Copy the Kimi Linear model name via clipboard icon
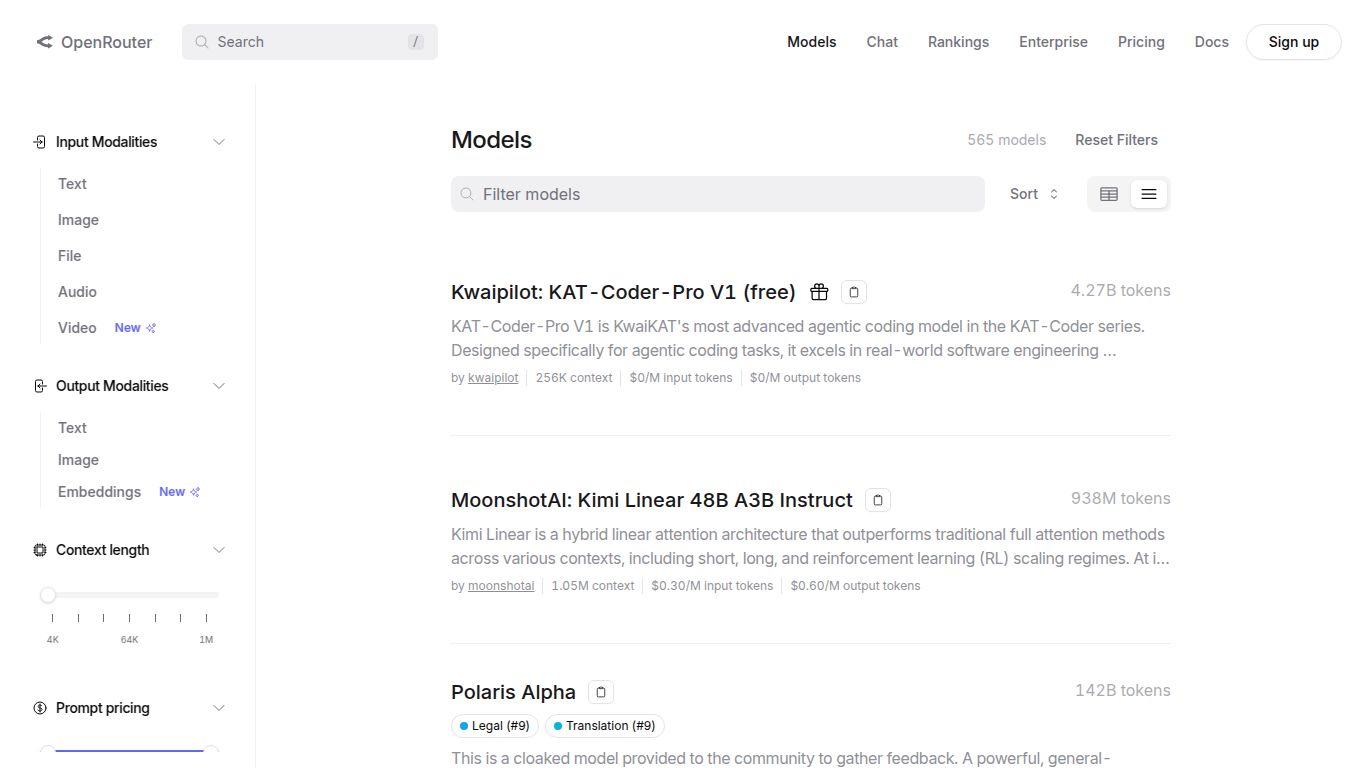This screenshot has height=768, width=1366. (877, 499)
